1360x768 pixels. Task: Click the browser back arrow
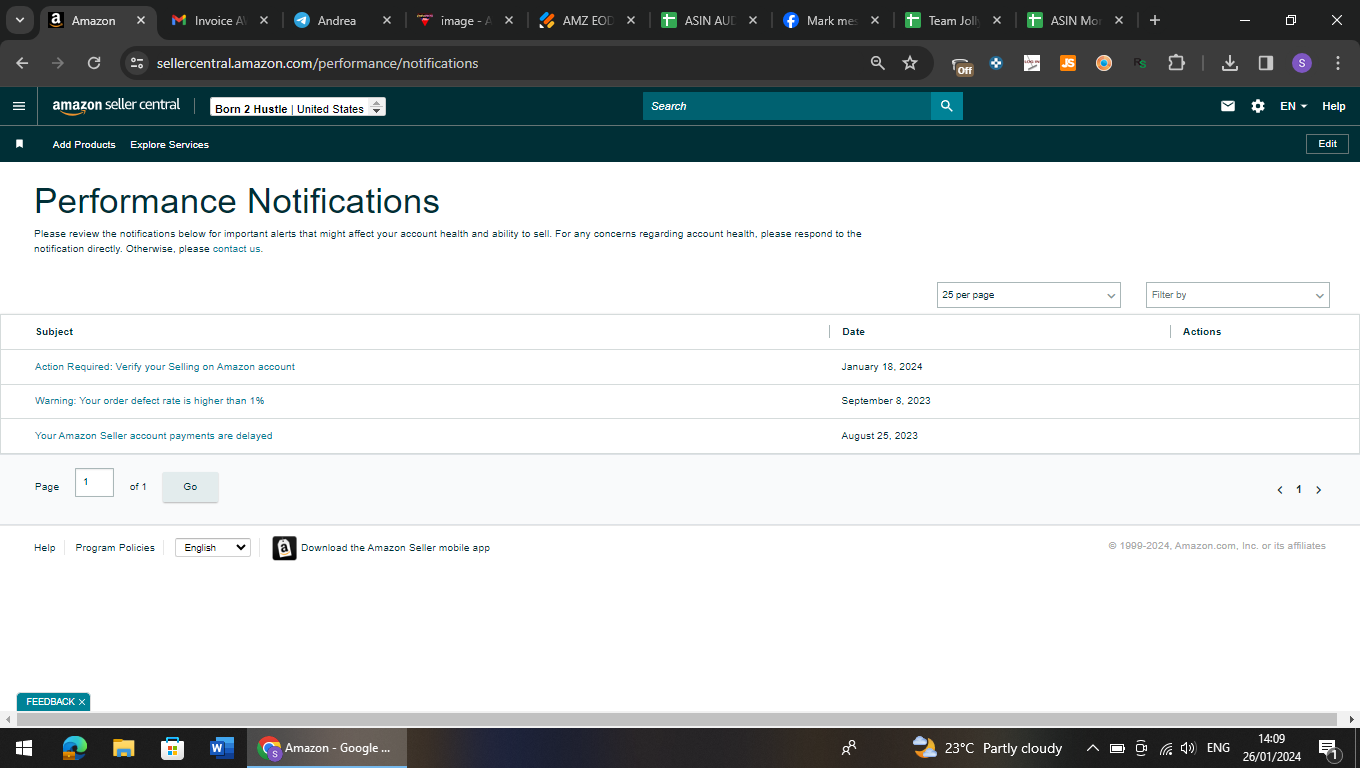click(22, 63)
